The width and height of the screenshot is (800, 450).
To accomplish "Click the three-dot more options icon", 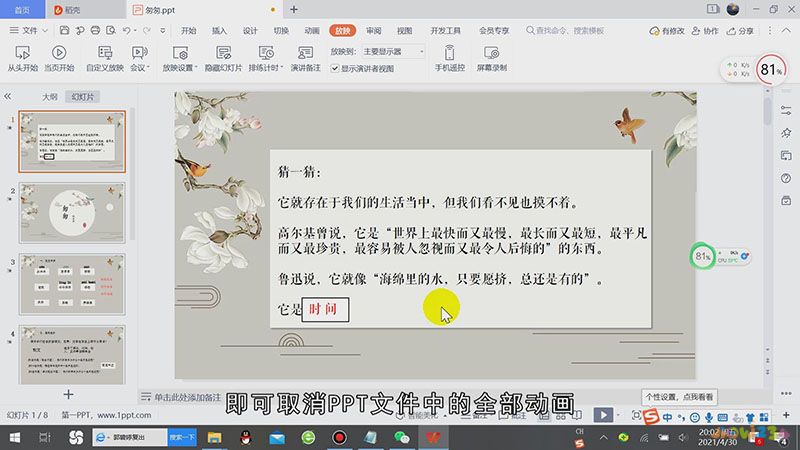I will [770, 31].
